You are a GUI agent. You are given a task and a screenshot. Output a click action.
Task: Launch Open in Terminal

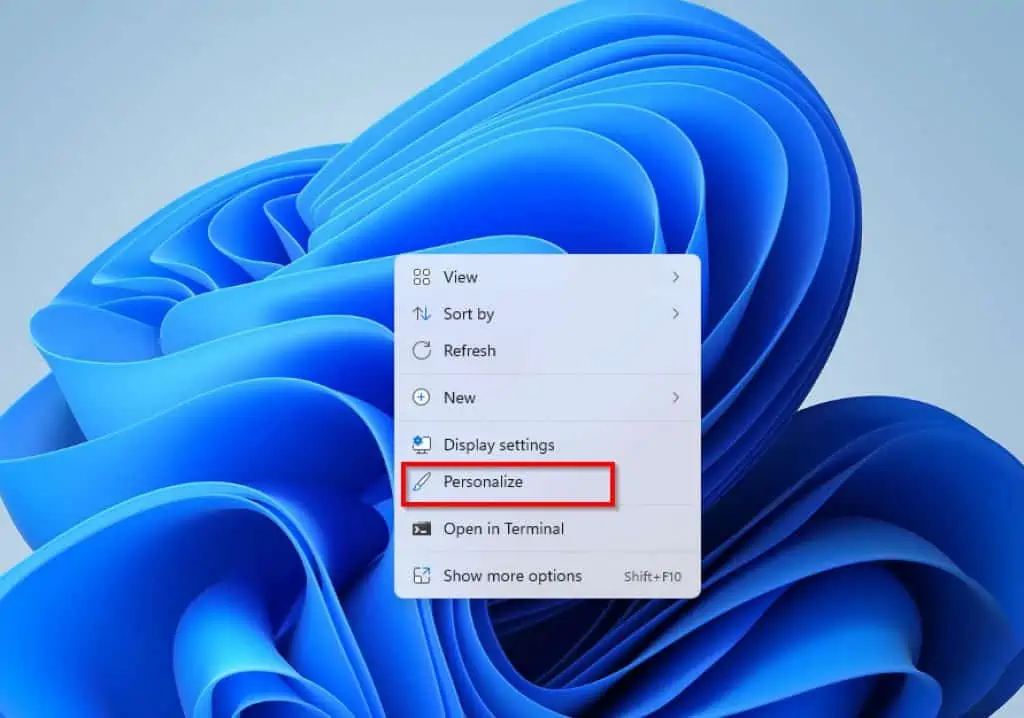[x=504, y=529]
